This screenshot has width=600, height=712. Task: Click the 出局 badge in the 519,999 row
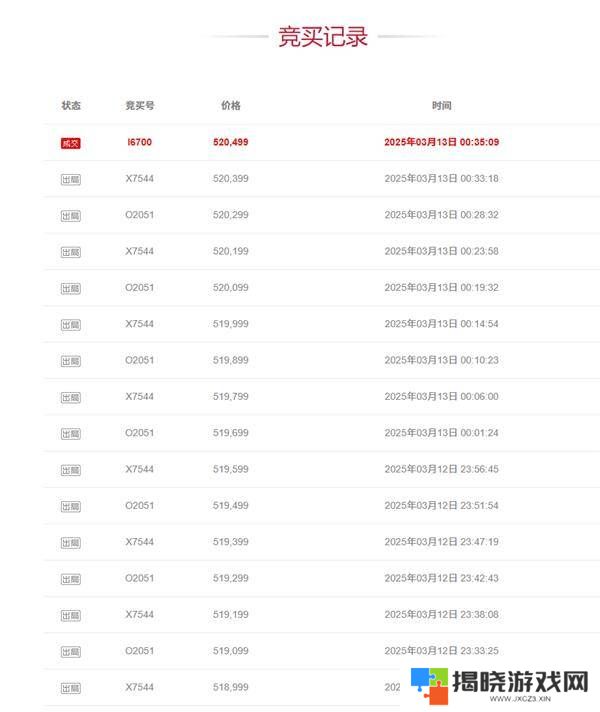tap(70, 325)
